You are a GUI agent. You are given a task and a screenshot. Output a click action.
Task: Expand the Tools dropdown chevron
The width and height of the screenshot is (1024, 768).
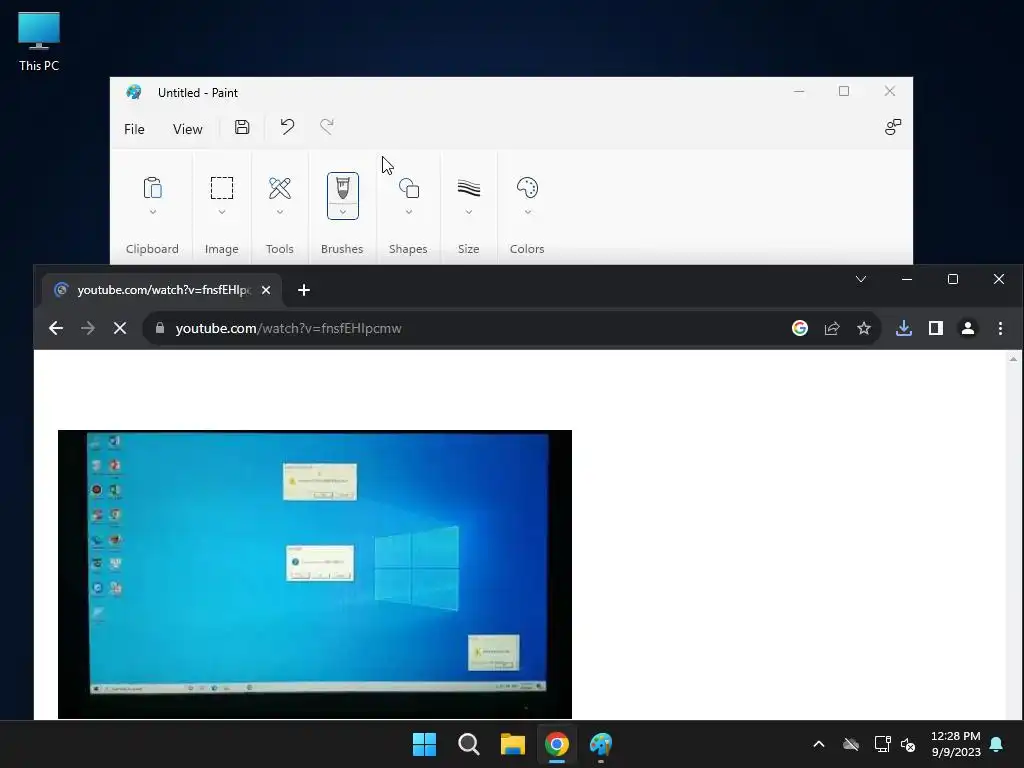point(280,212)
